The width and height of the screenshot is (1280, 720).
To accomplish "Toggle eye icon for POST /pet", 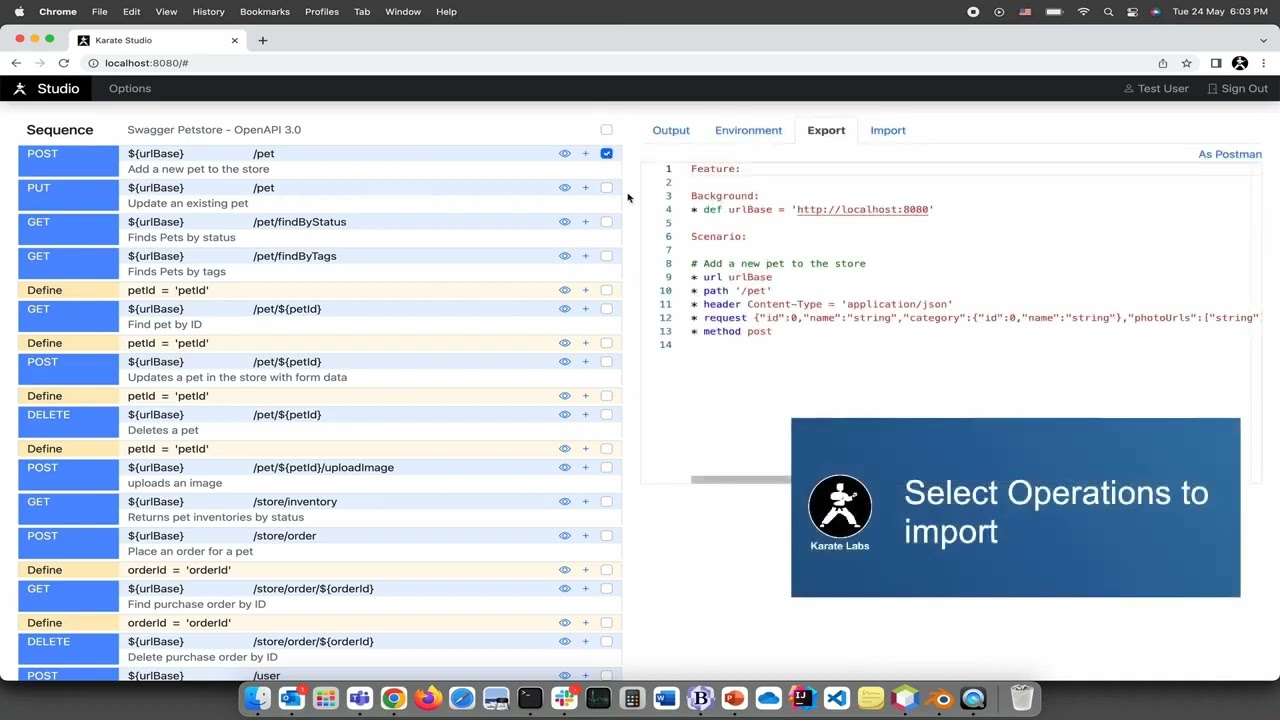I will pos(564,154).
